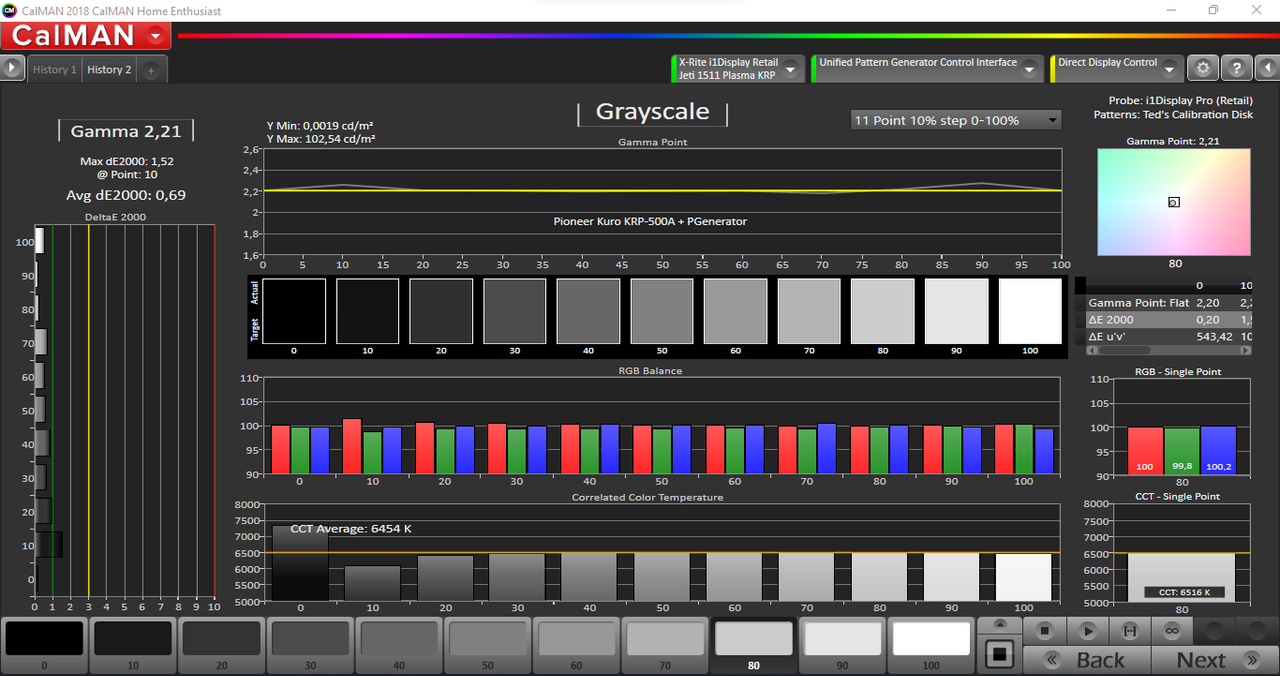Click the pattern window square icon
Screen dimensions: 1280x676
(x=1000, y=656)
